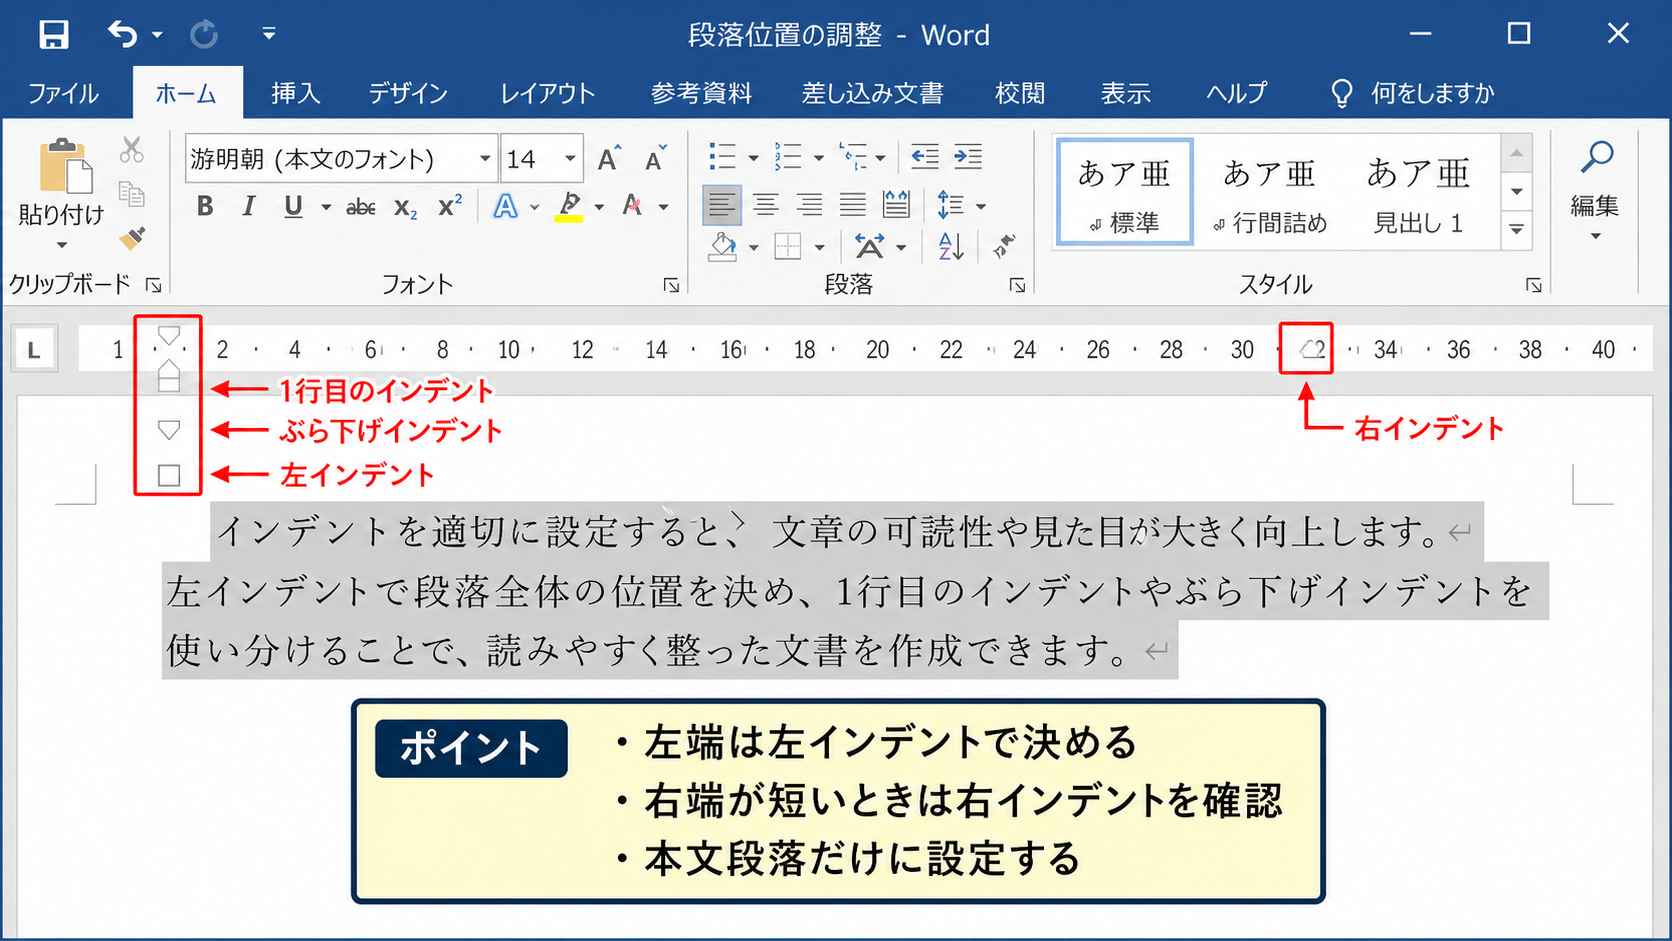Cut the selection with the scissors icon
The image size is (1672, 941).
(x=131, y=151)
